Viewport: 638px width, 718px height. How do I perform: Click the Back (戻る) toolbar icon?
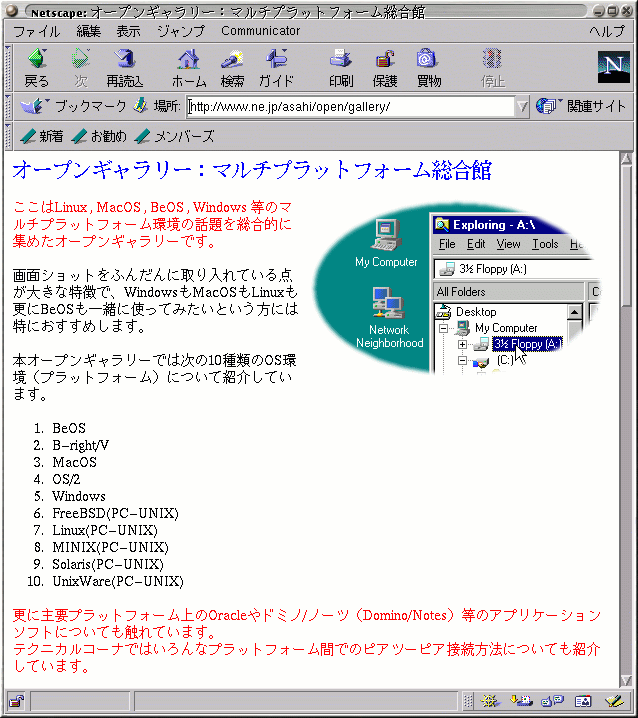[x=36, y=68]
